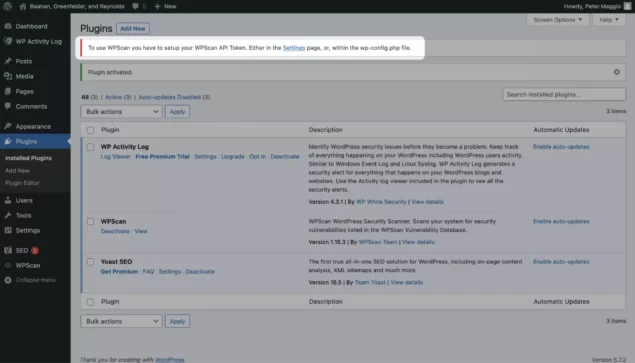Check the select-all checkbox in table header
The height and width of the screenshot is (363, 635).
[x=90, y=130]
